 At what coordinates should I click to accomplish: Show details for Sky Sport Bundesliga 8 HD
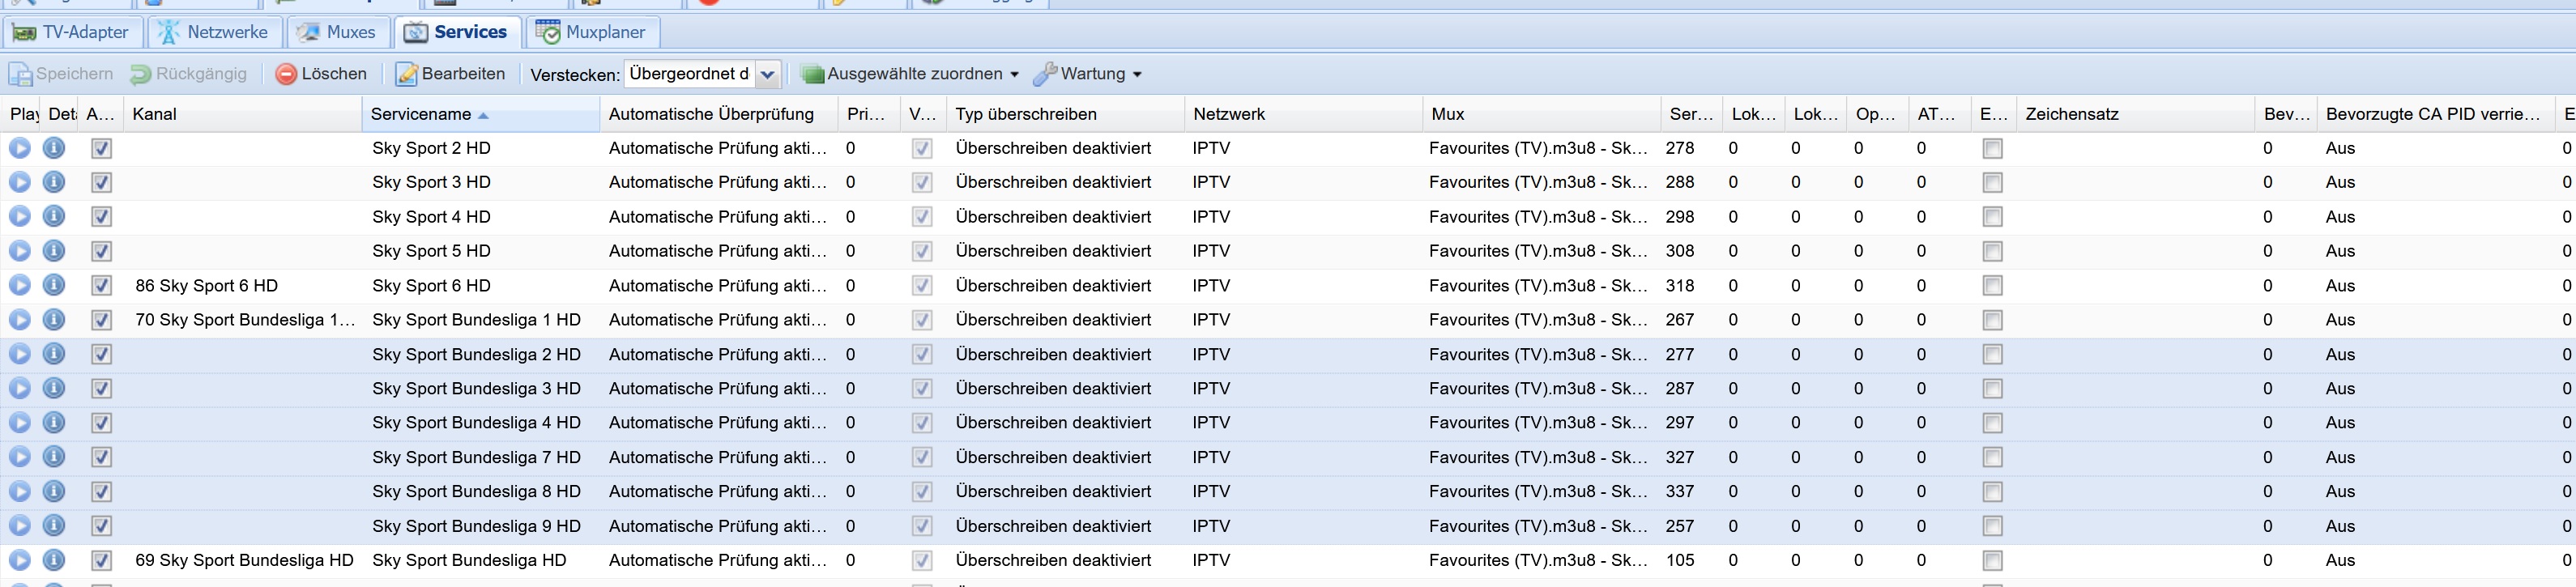[x=54, y=491]
